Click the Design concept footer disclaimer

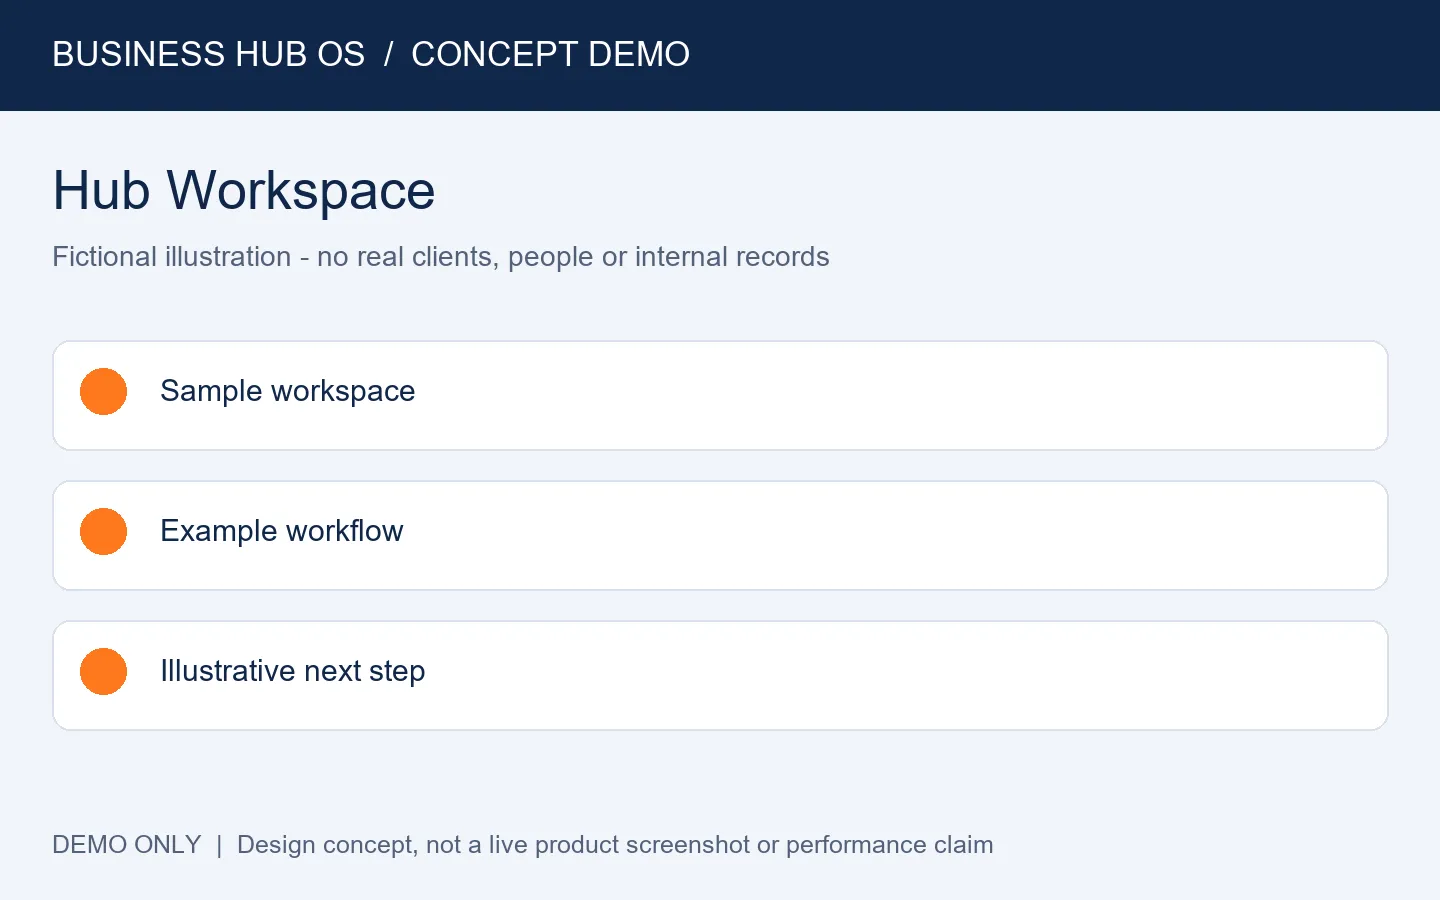pyautogui.click(x=615, y=845)
